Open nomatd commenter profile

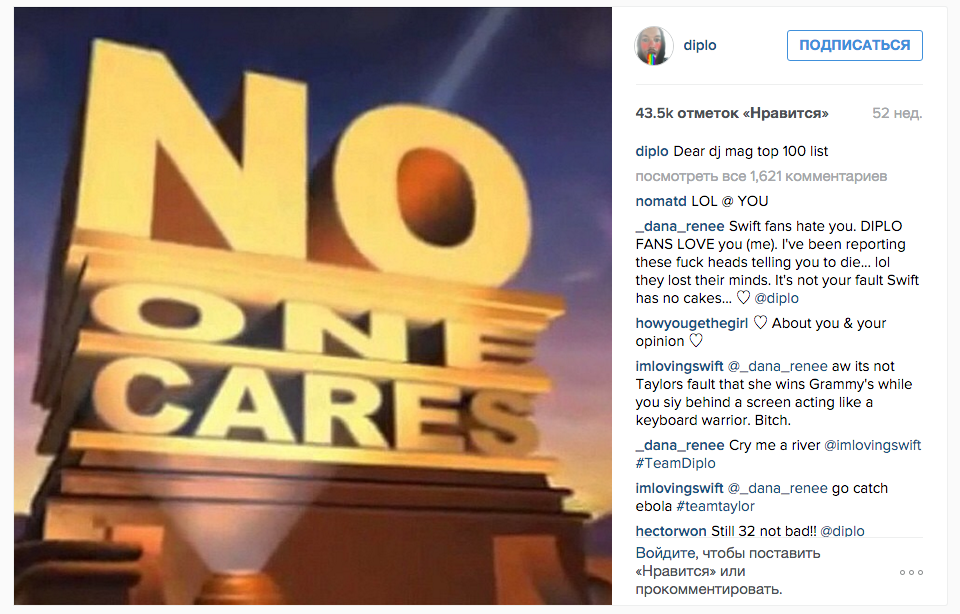(661, 201)
